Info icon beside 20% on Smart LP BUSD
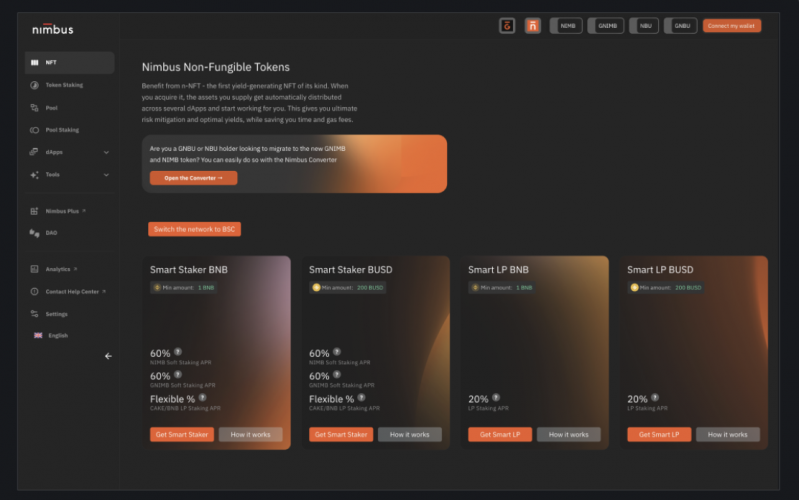This screenshot has height=500, width=799. tap(655, 398)
